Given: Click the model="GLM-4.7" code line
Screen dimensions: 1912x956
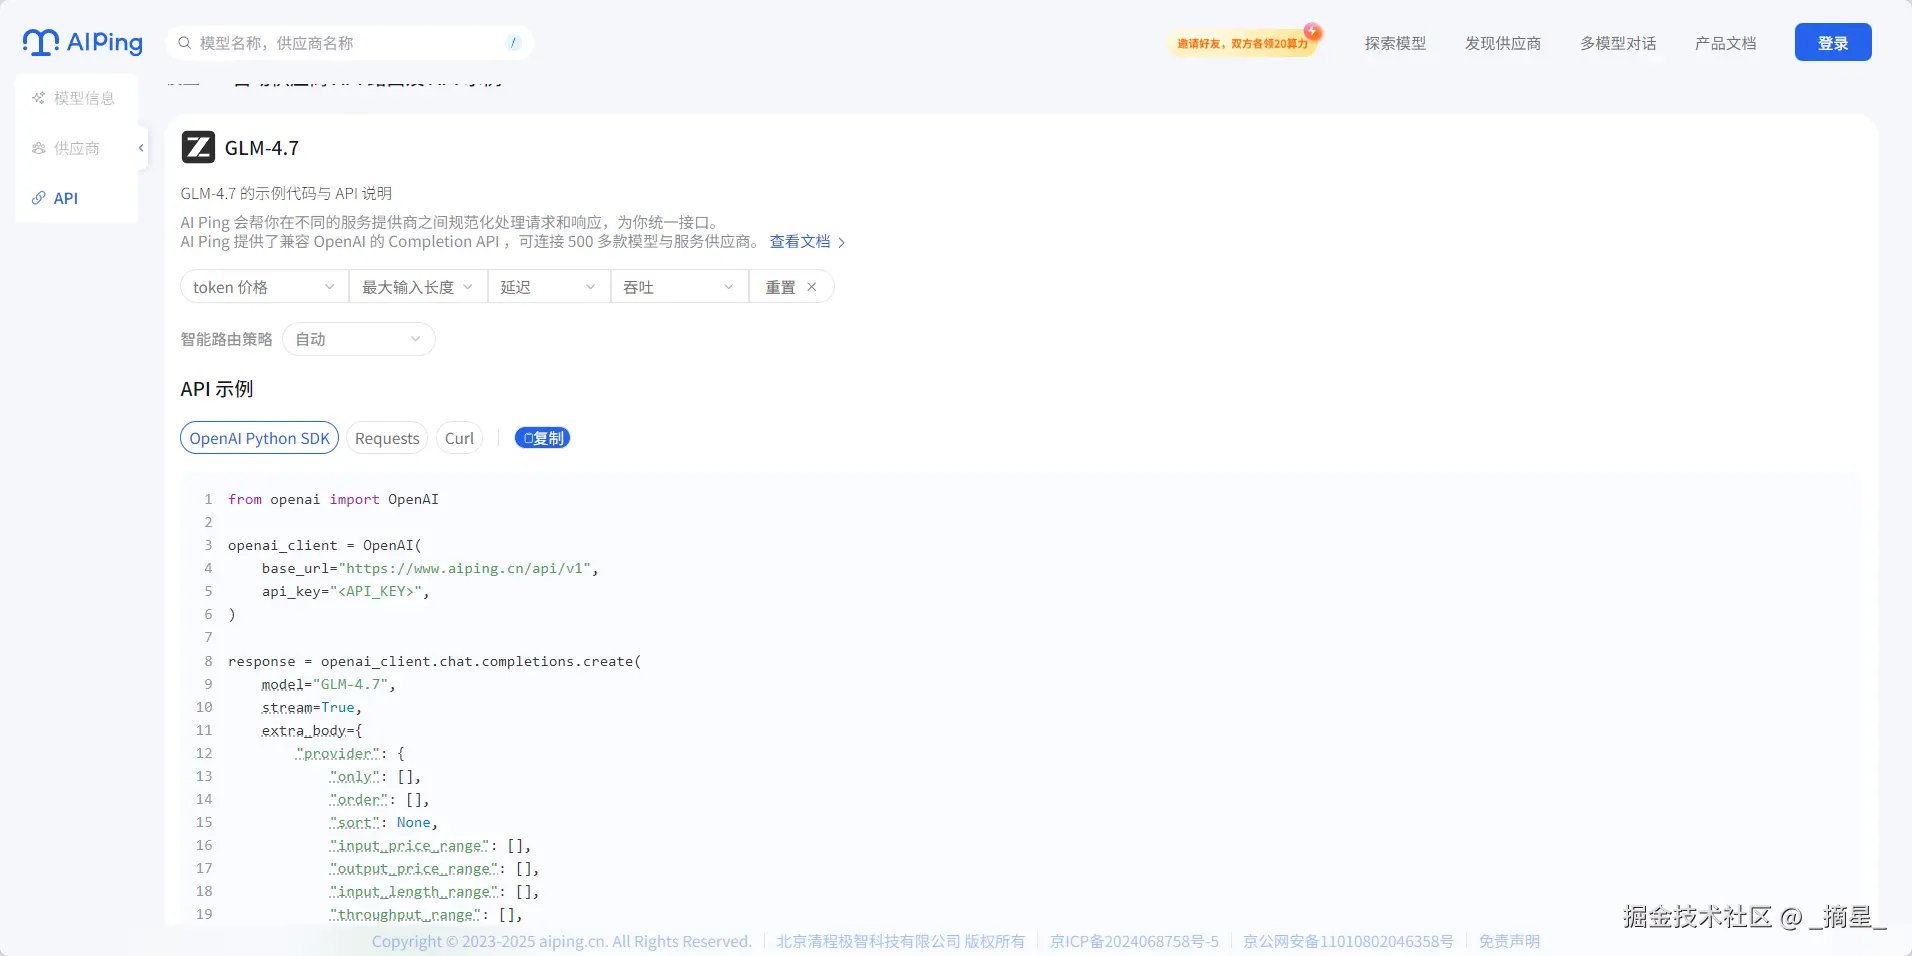Looking at the screenshot, I should 329,684.
